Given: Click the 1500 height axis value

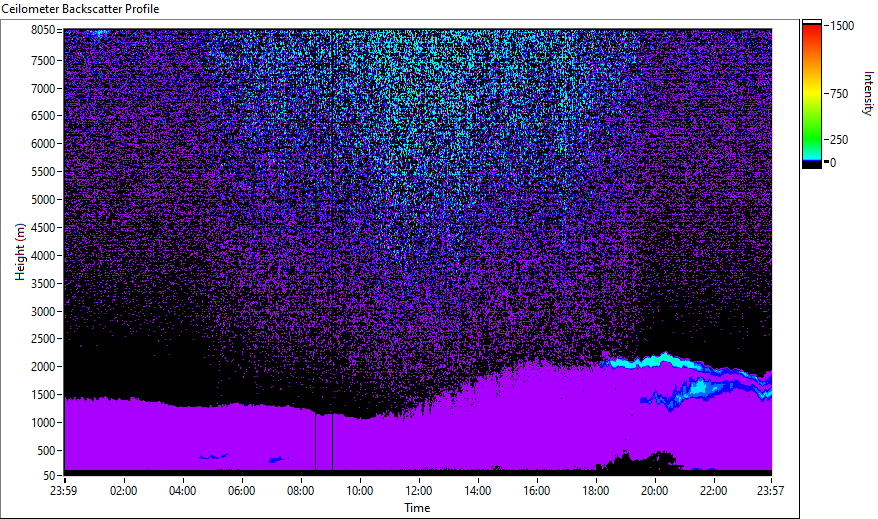Looking at the screenshot, I should pyautogui.click(x=43, y=395).
